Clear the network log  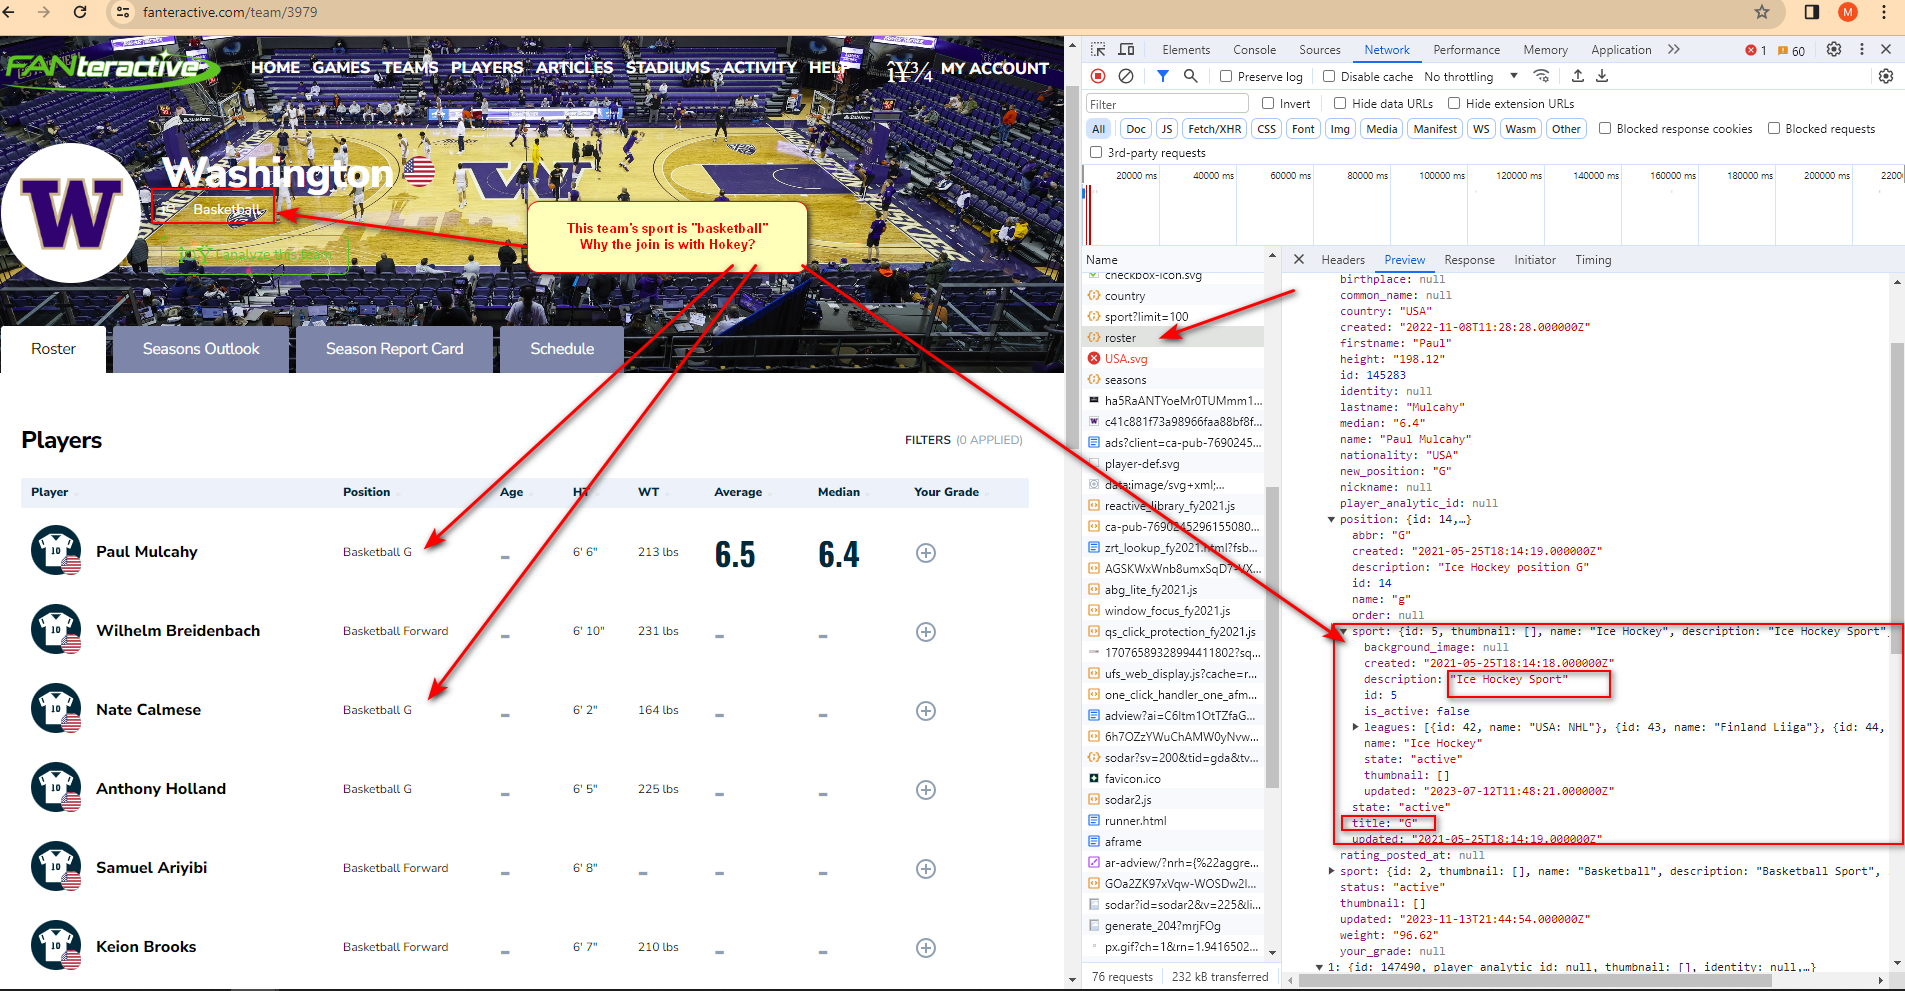pos(1126,76)
